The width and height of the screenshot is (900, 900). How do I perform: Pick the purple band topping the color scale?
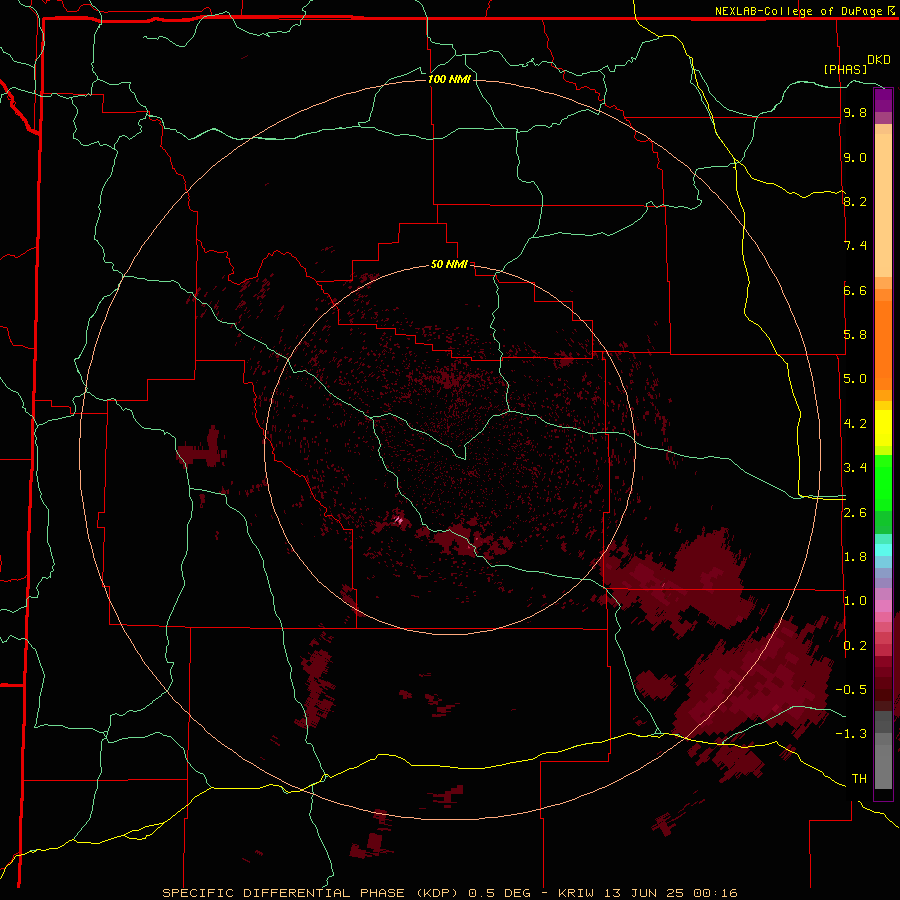(x=883, y=100)
